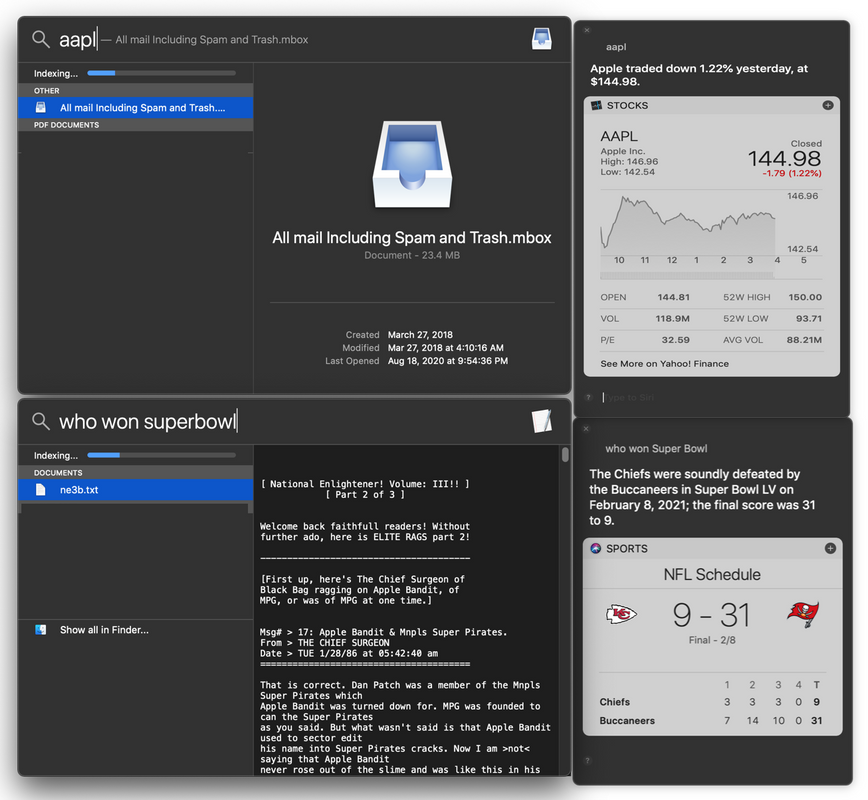This screenshot has height=800, width=868.
Task: Click the OPEN value 144.81
Action: coord(673,297)
